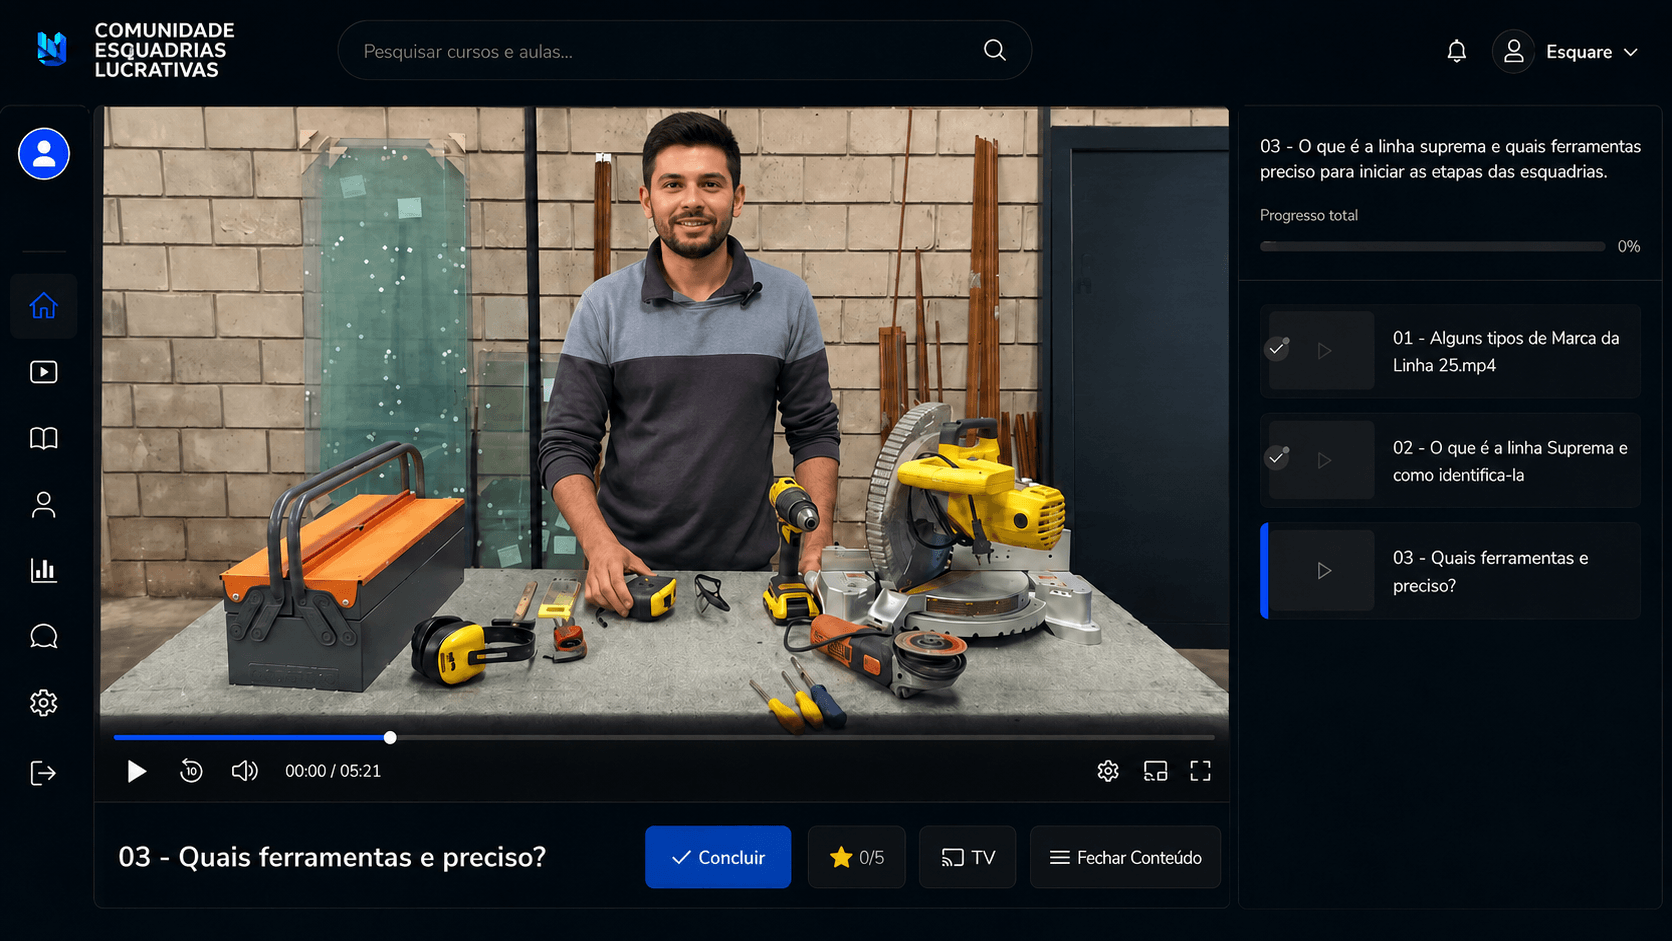Viewport: 1672px width, 941px height.
Task: Collapse lesson list with Fechar Conteúdo
Action: [1125, 857]
